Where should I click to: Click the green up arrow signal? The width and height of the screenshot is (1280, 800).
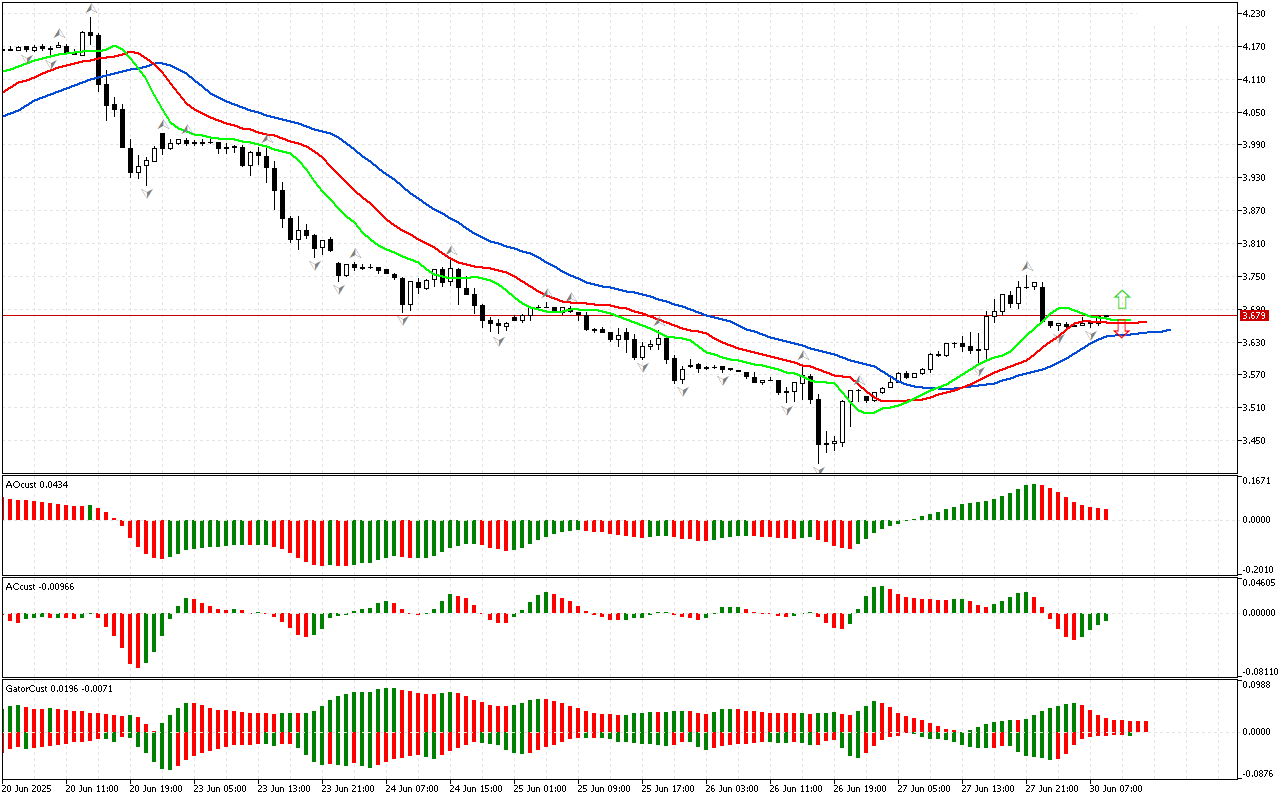point(1122,299)
